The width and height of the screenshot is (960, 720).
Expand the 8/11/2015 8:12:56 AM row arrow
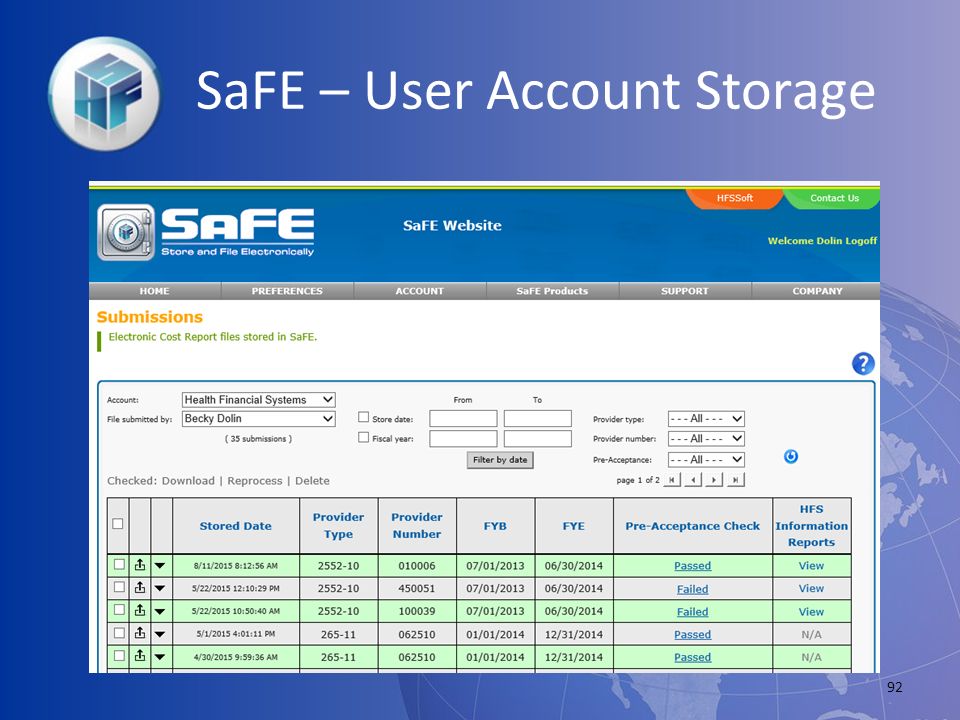160,566
